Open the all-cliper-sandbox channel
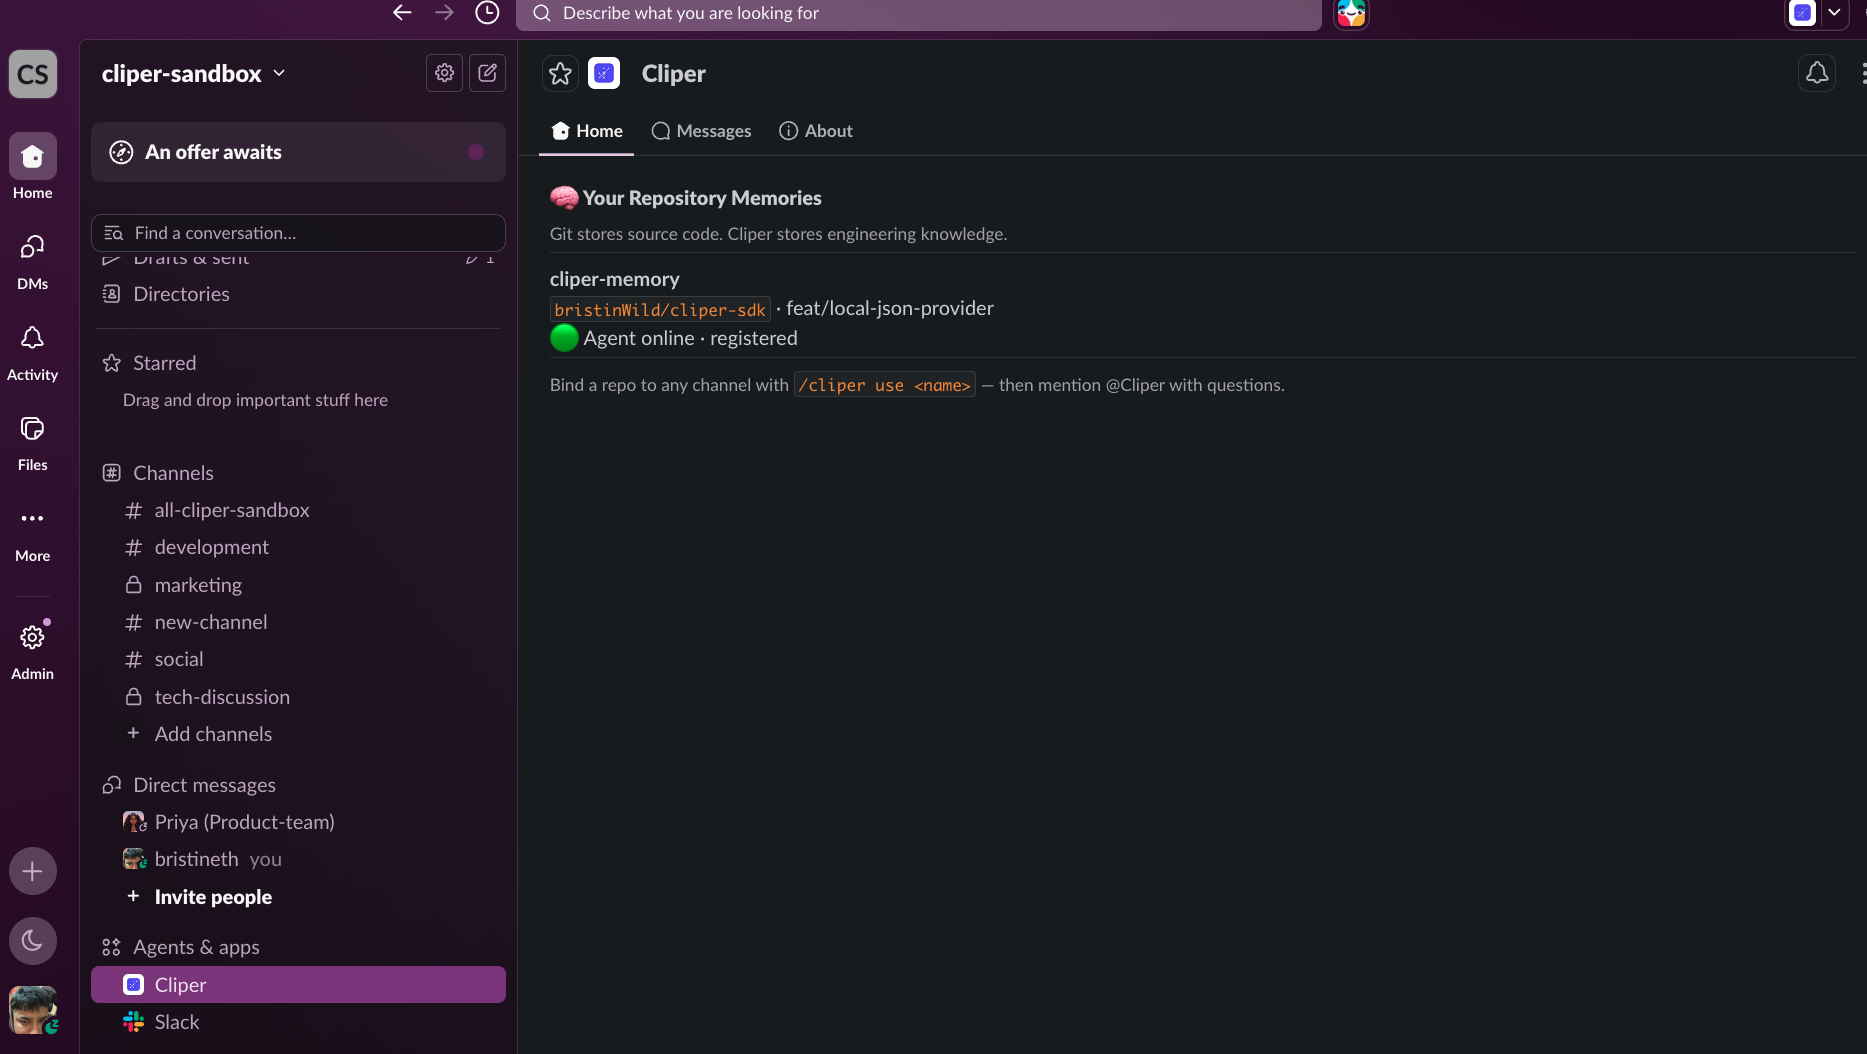The image size is (1867, 1054). [x=298, y=510]
